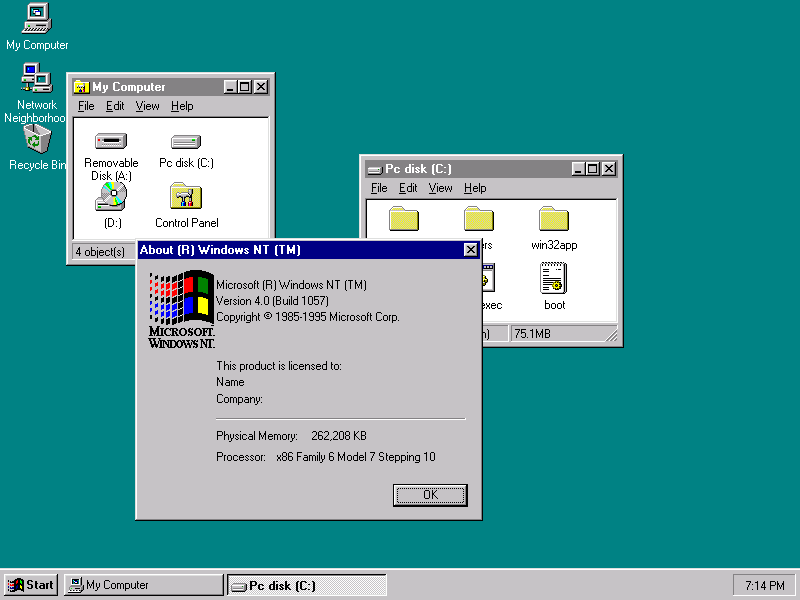800x600 pixels.
Task: Open File menu in My Computer window
Action: 86,106
